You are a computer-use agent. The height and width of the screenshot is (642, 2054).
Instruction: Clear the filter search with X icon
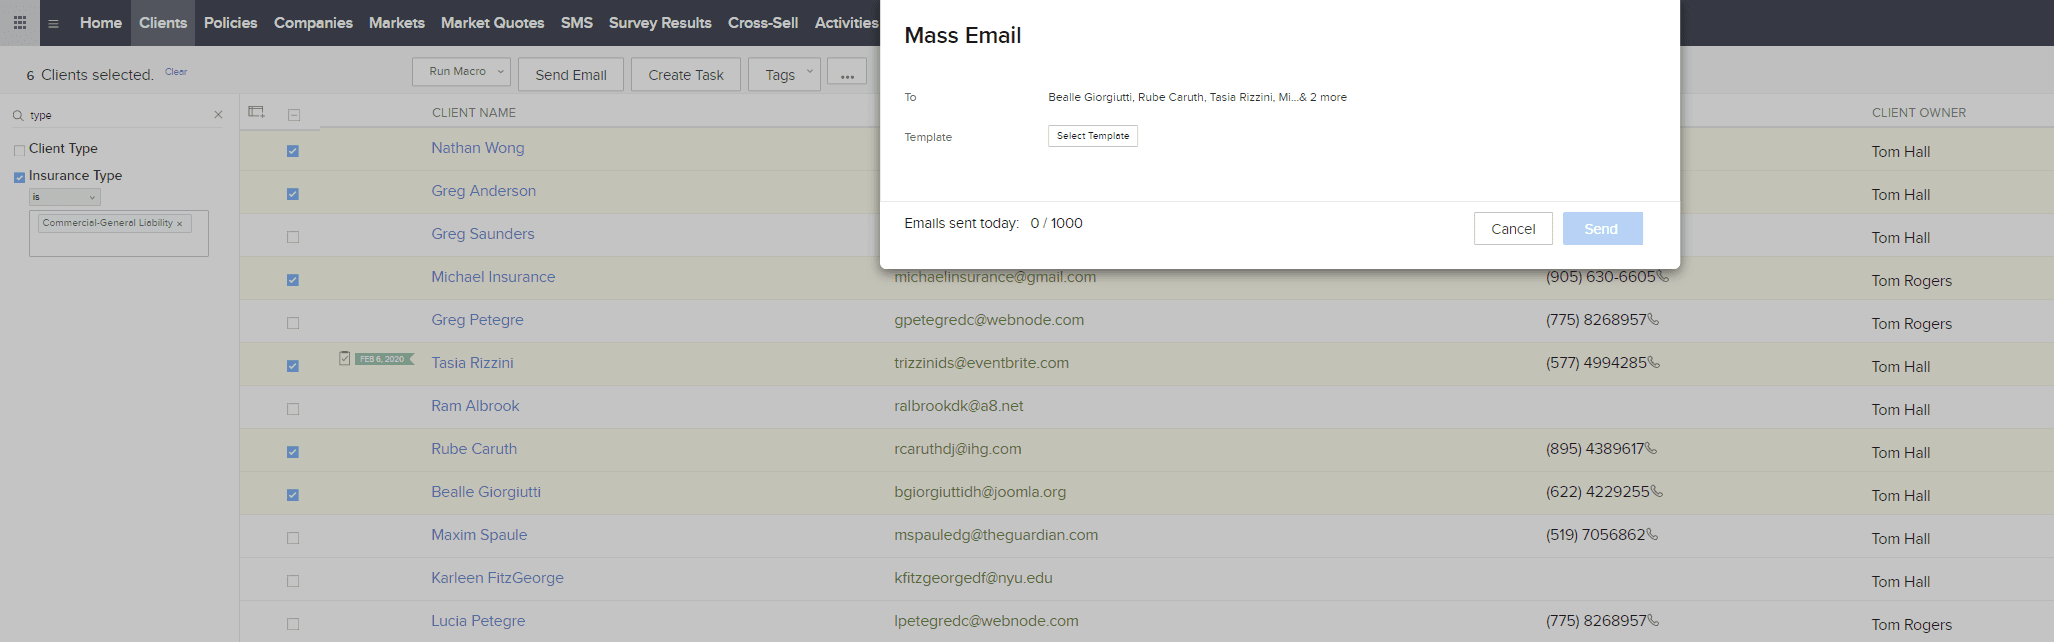(x=218, y=115)
